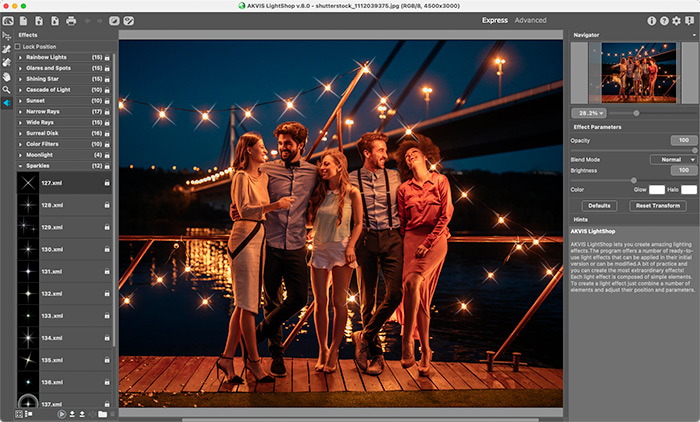Select the Zoom magnifier tool
Screen dimensions: 700x422
pyautogui.click(x=7, y=89)
